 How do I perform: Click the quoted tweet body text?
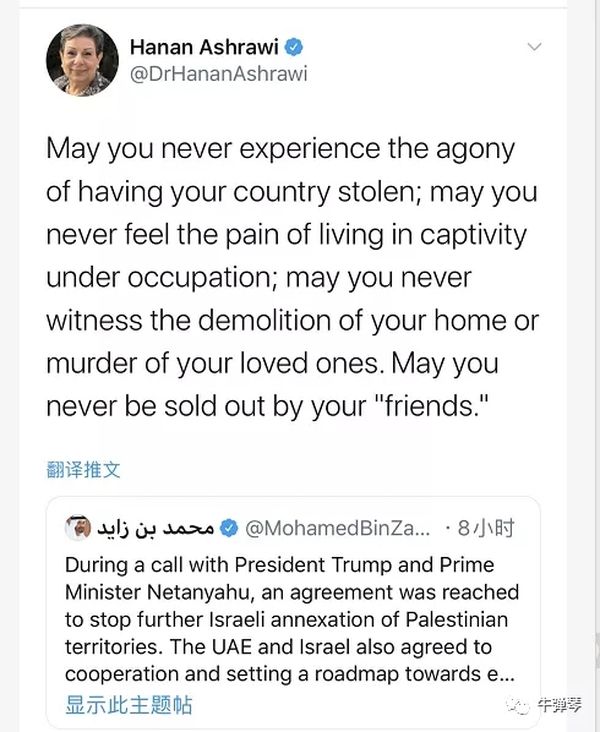[290, 620]
